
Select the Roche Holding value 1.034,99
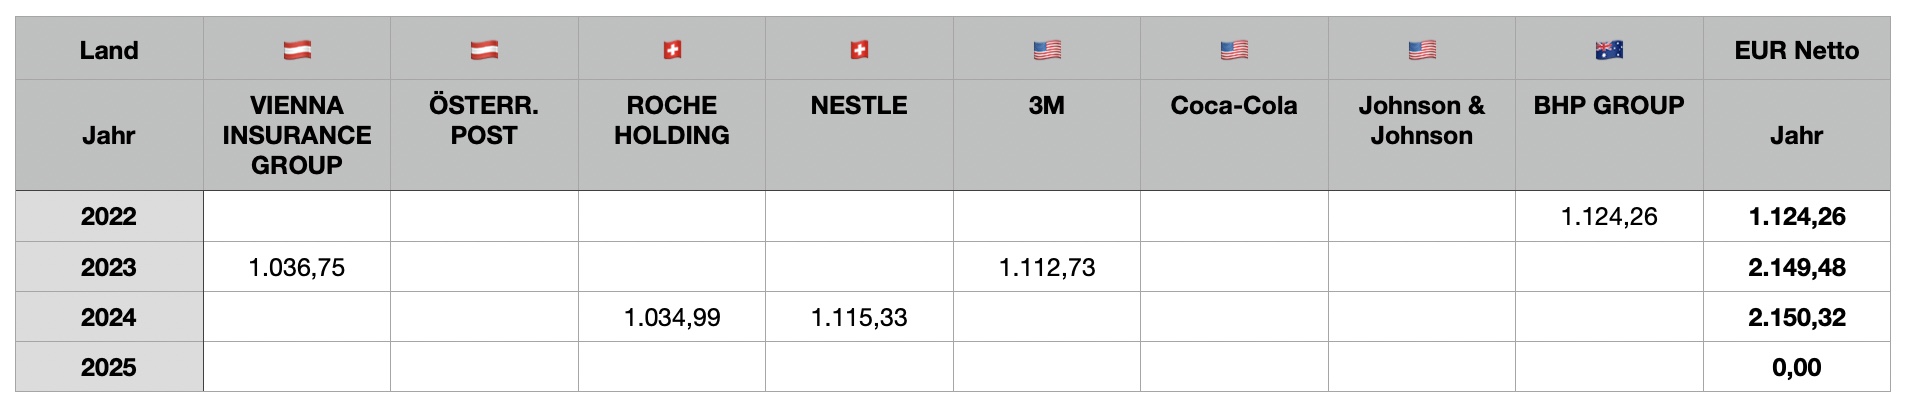coord(672,317)
